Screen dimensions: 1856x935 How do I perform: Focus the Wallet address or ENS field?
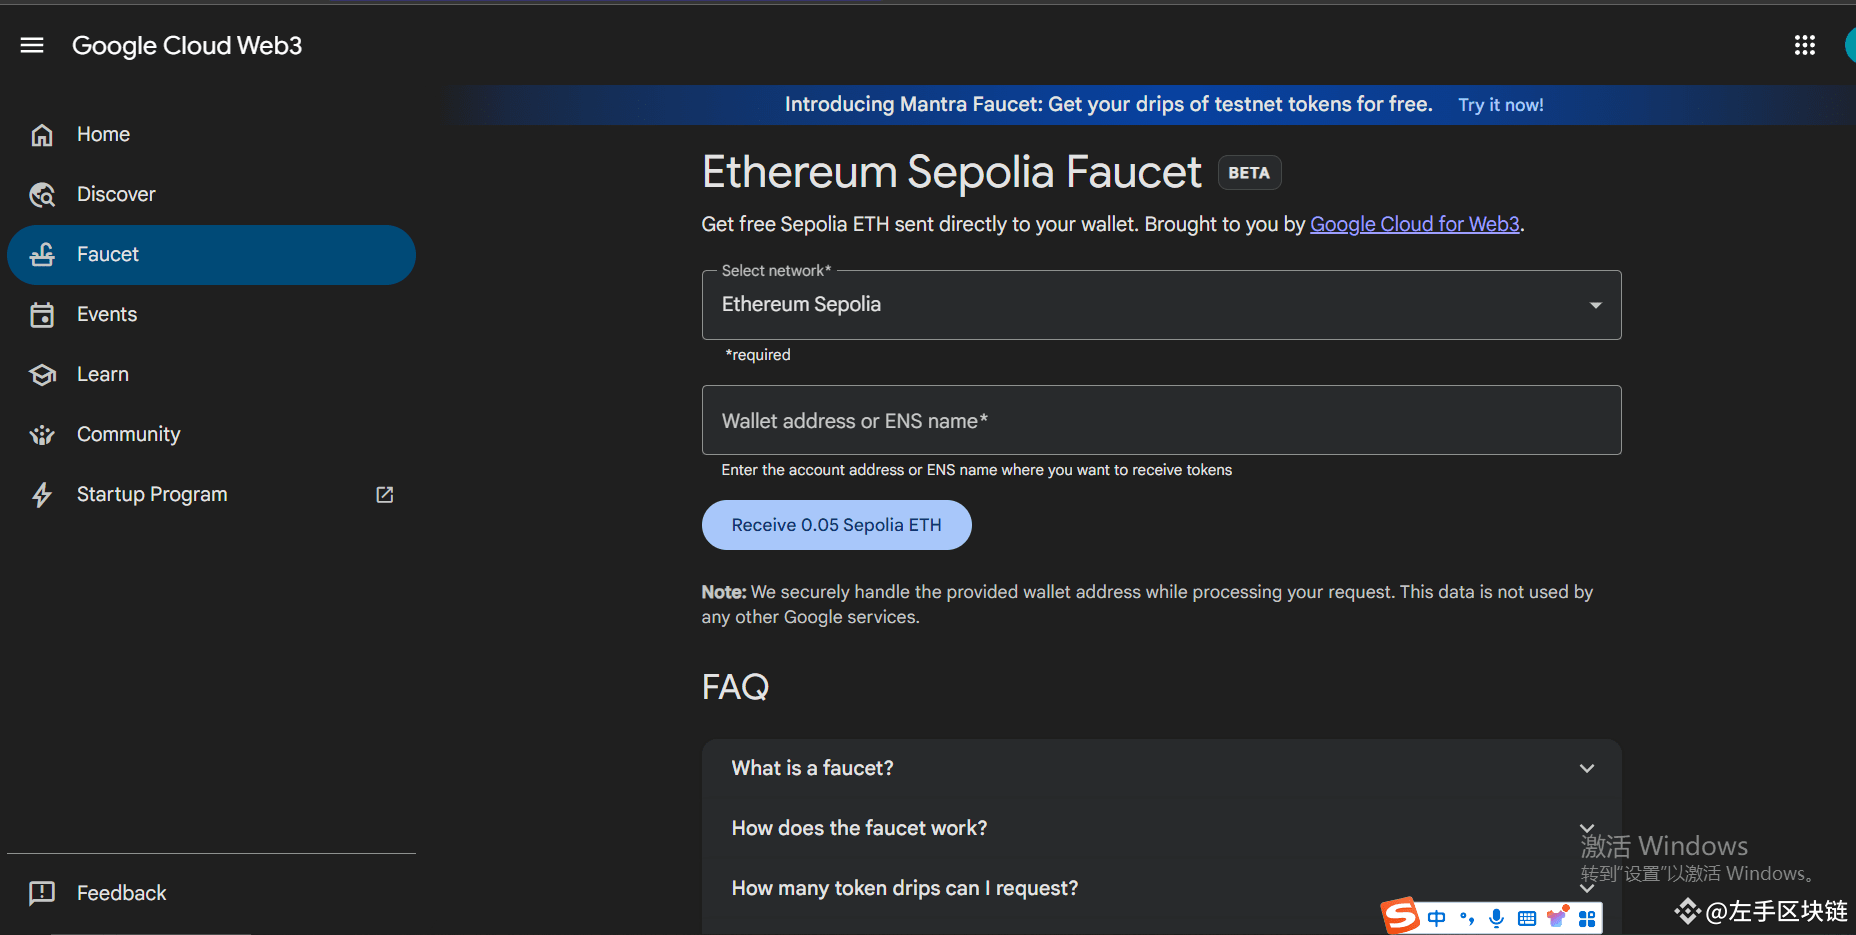[1160, 421]
